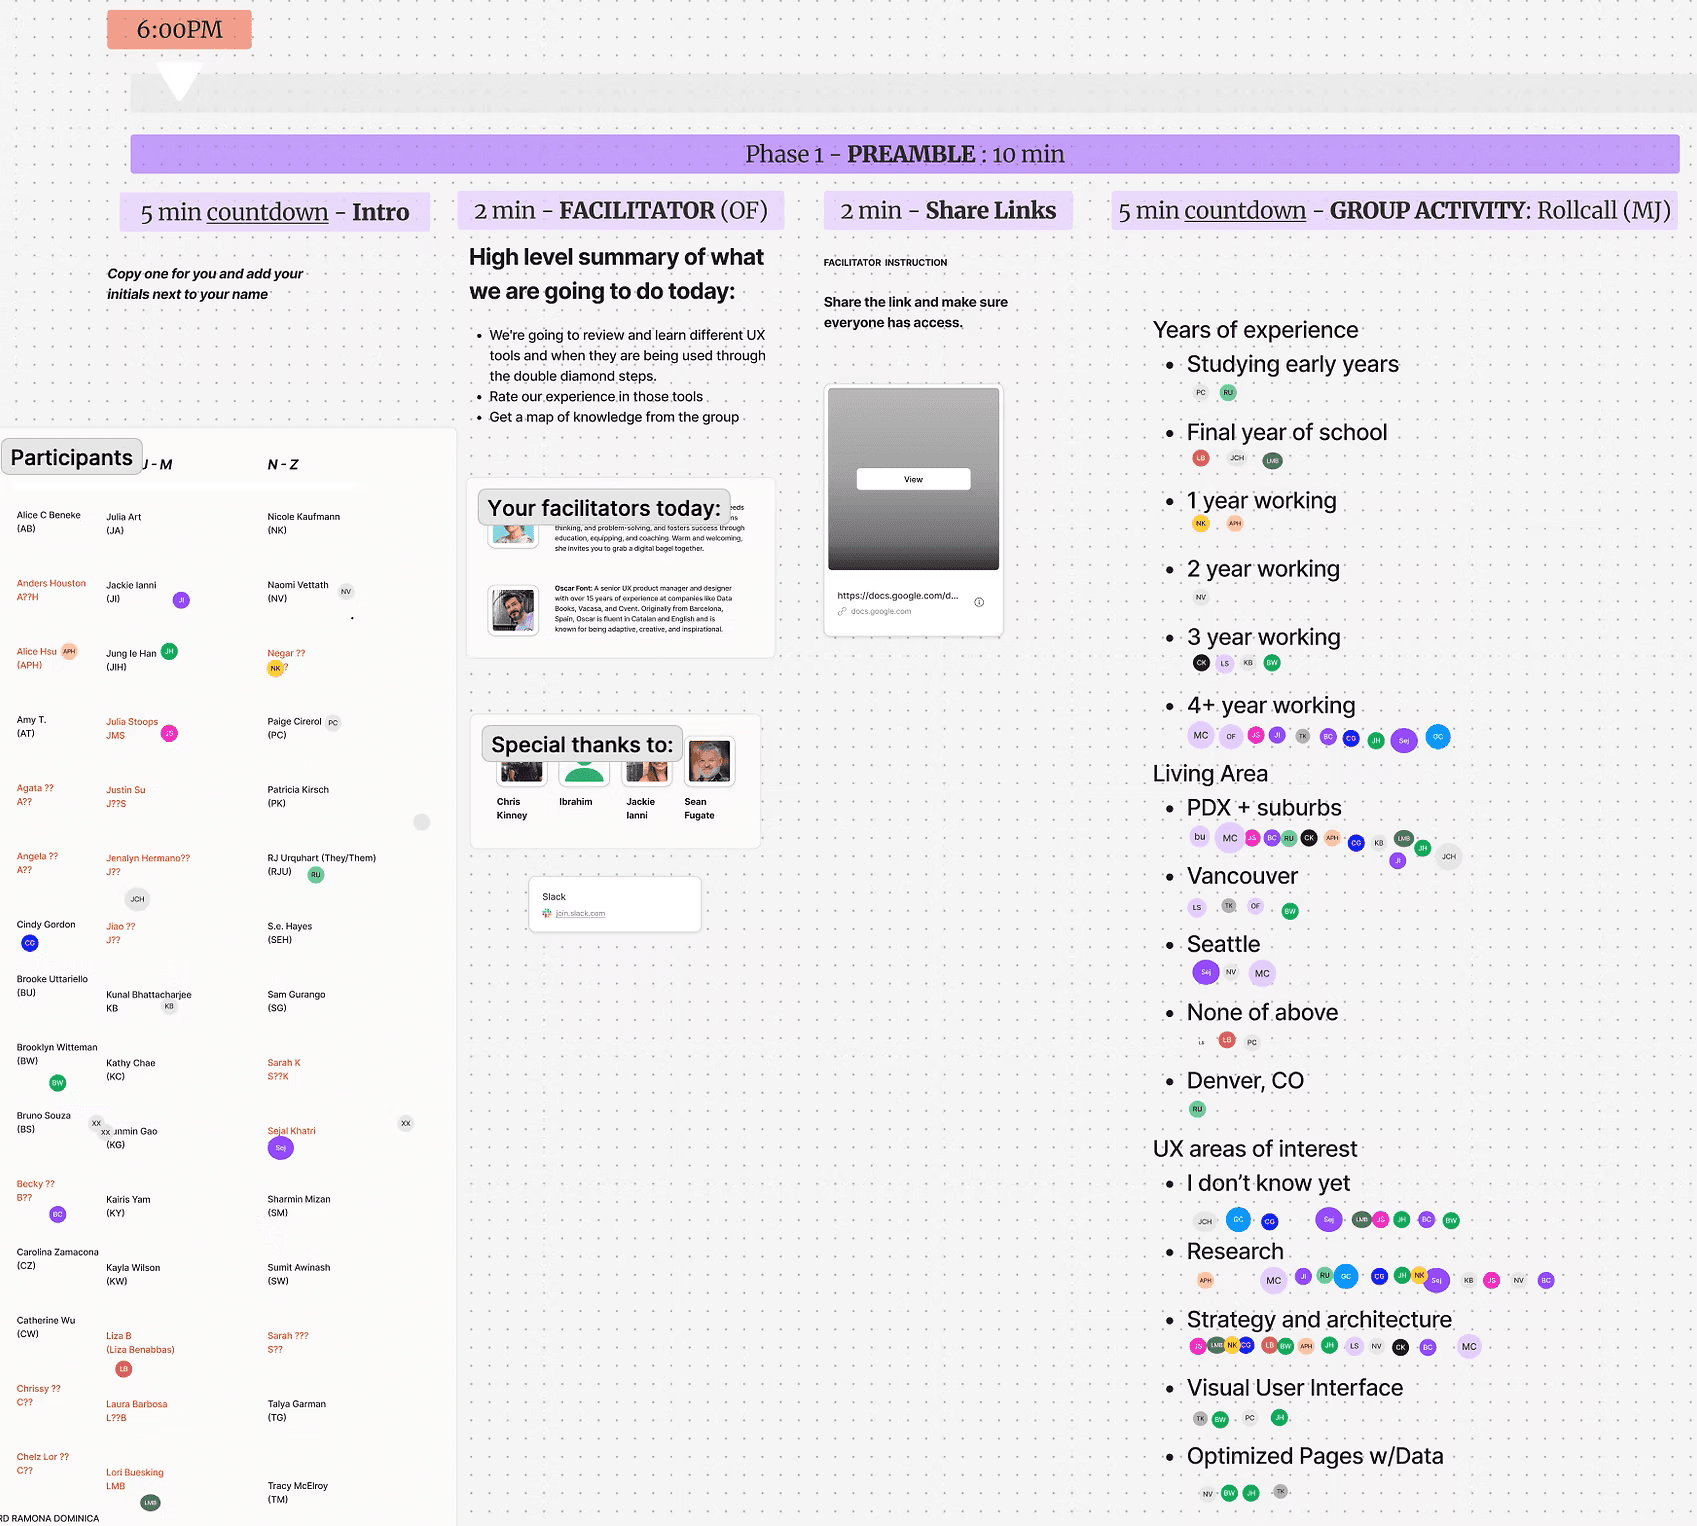Click the LB avatar under None of above
This screenshot has height=1526, width=1697.
[x=1227, y=1040]
